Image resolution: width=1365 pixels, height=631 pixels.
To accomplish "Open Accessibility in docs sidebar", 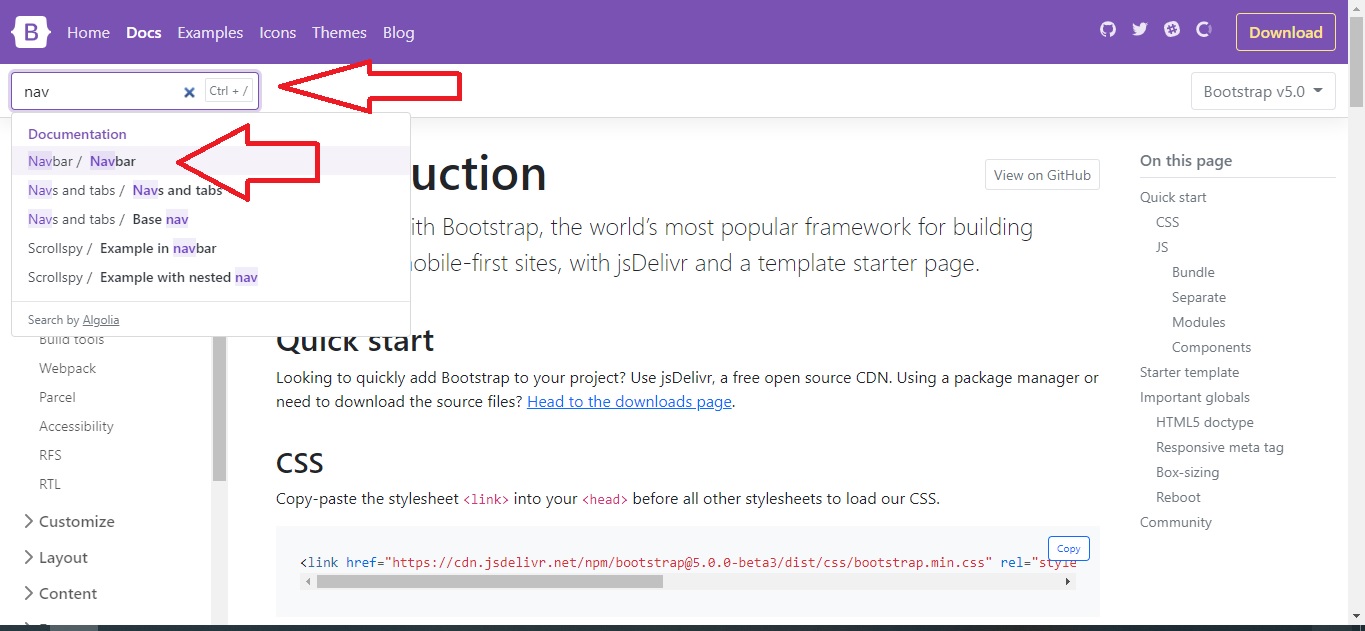I will (x=76, y=426).
